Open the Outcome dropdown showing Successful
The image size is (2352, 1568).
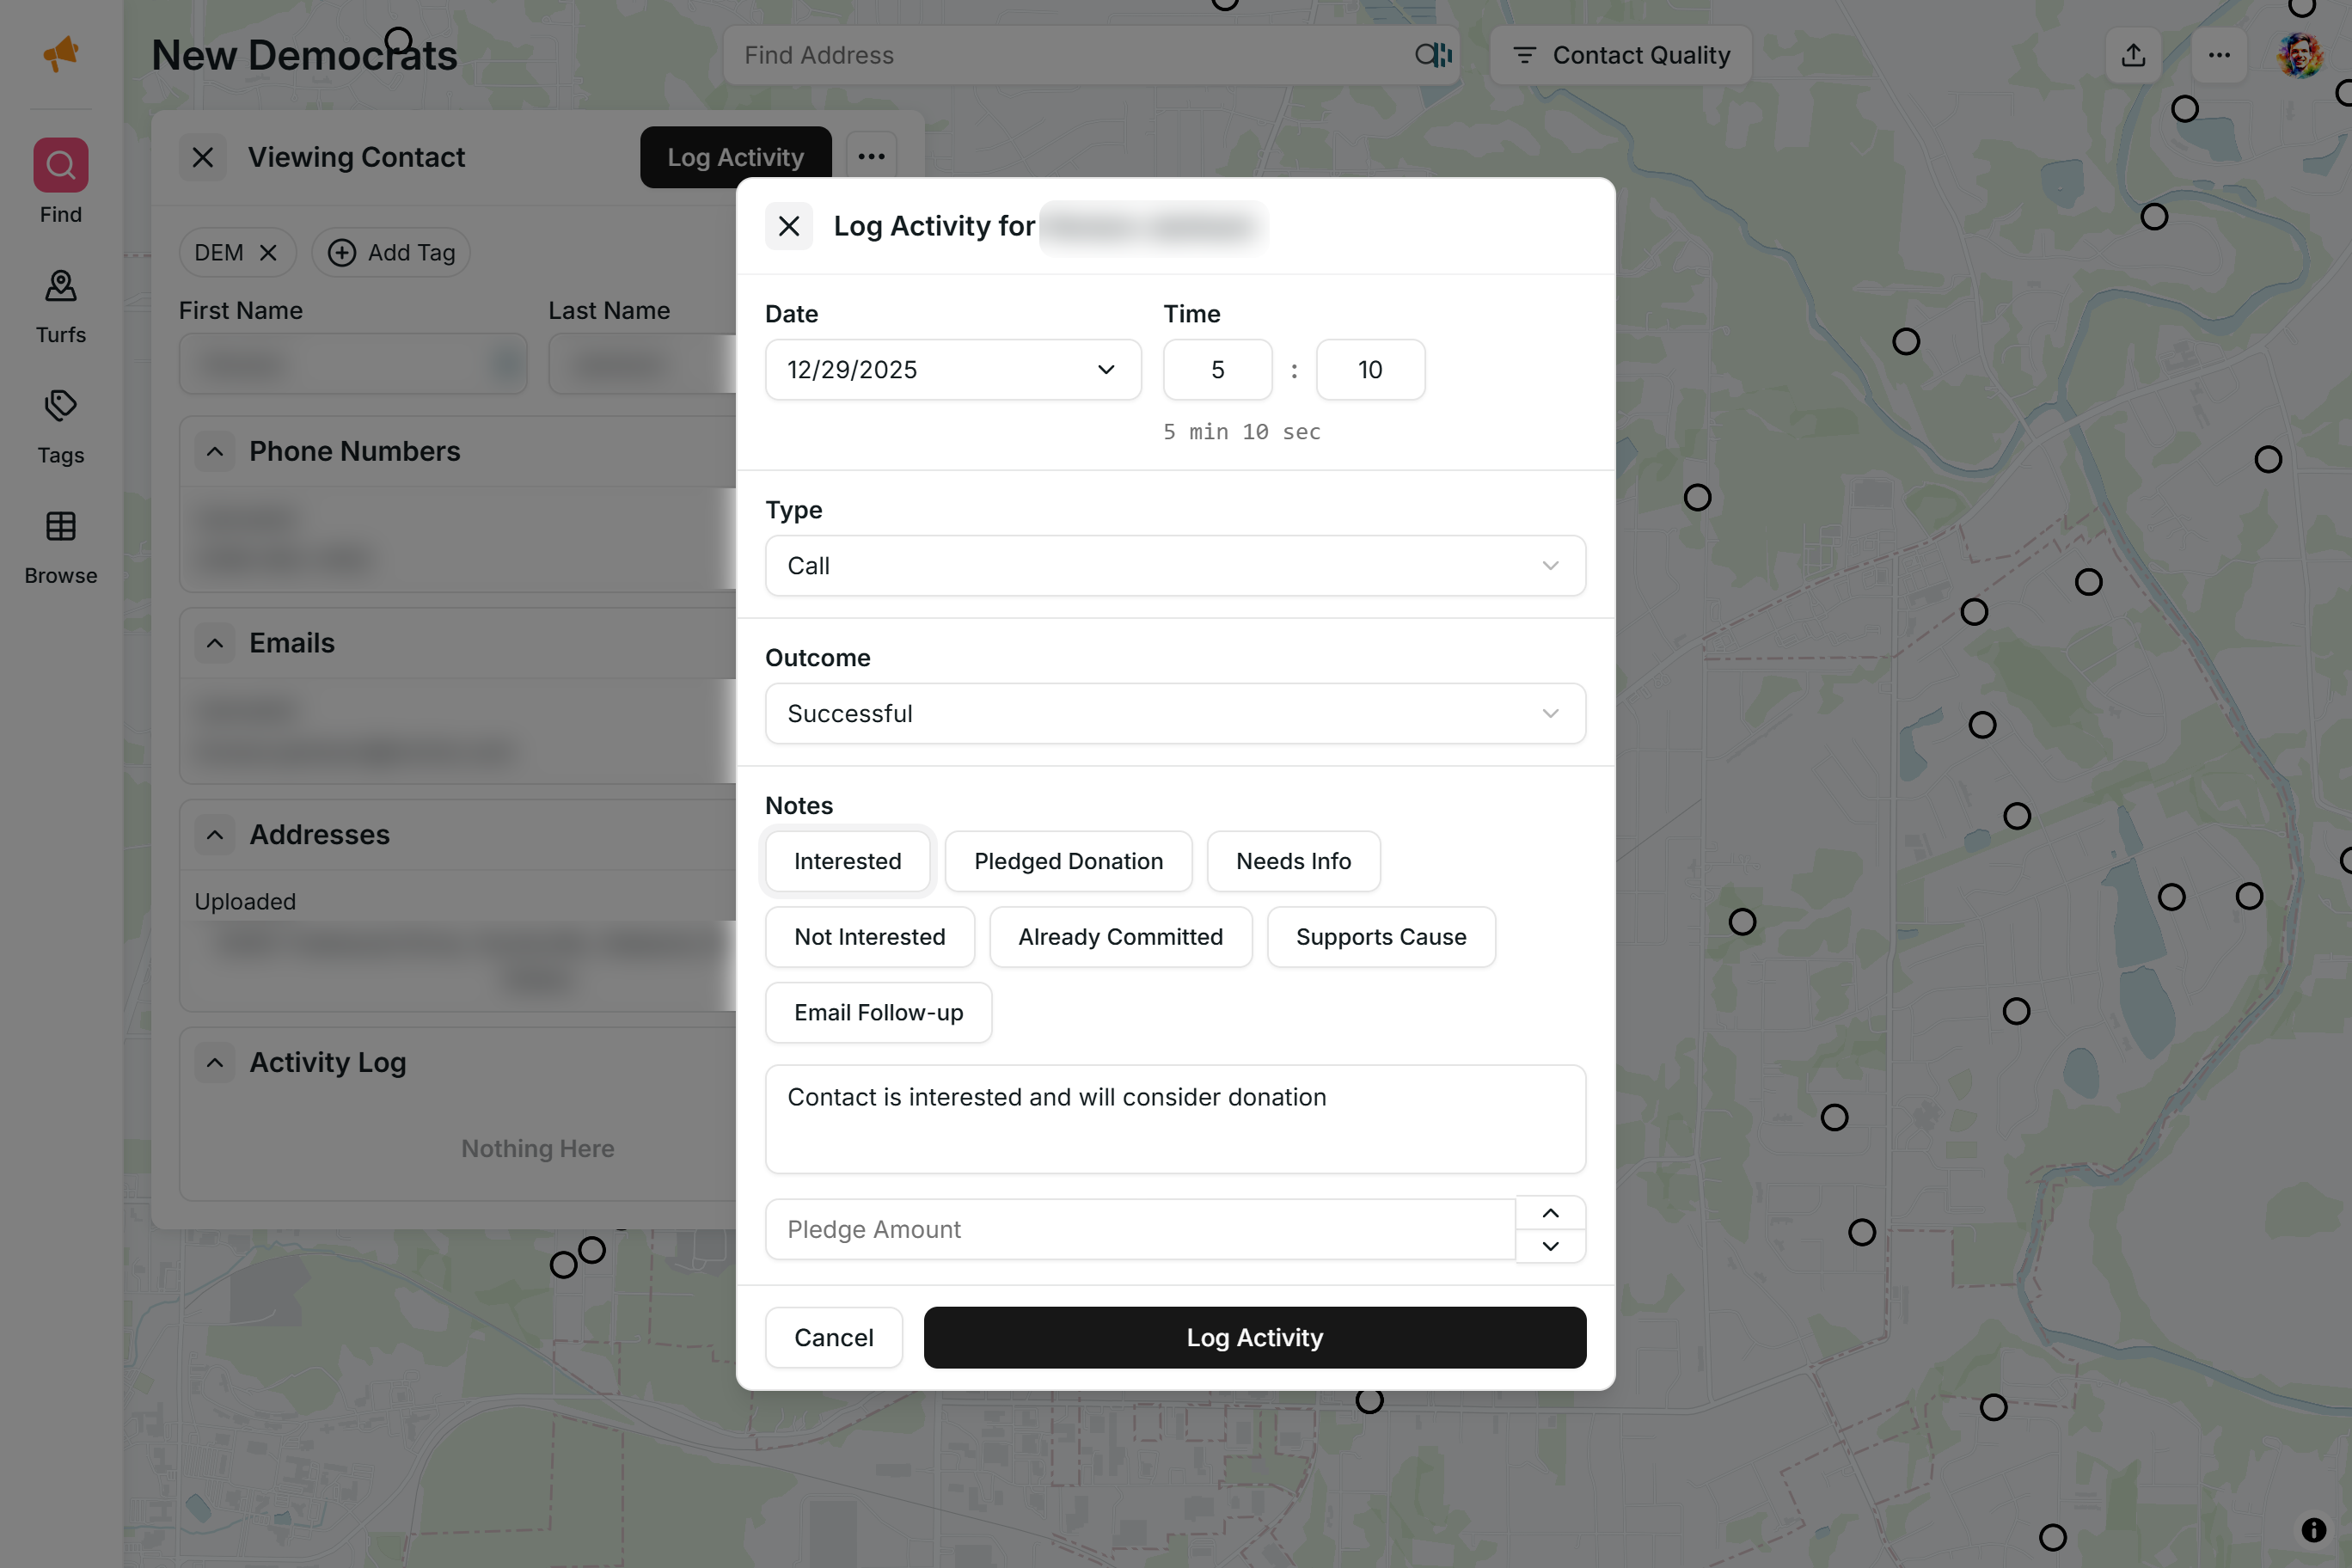1174,713
